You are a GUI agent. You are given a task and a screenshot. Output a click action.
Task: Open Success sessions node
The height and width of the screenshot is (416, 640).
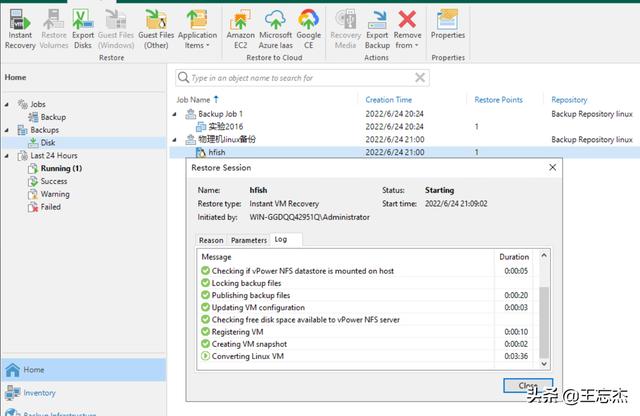click(48, 181)
